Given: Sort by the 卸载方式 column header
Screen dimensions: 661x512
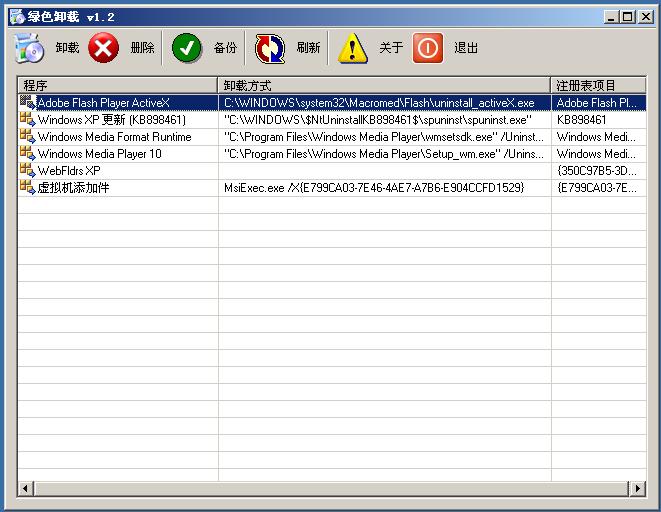Looking at the screenshot, I should (x=384, y=86).
